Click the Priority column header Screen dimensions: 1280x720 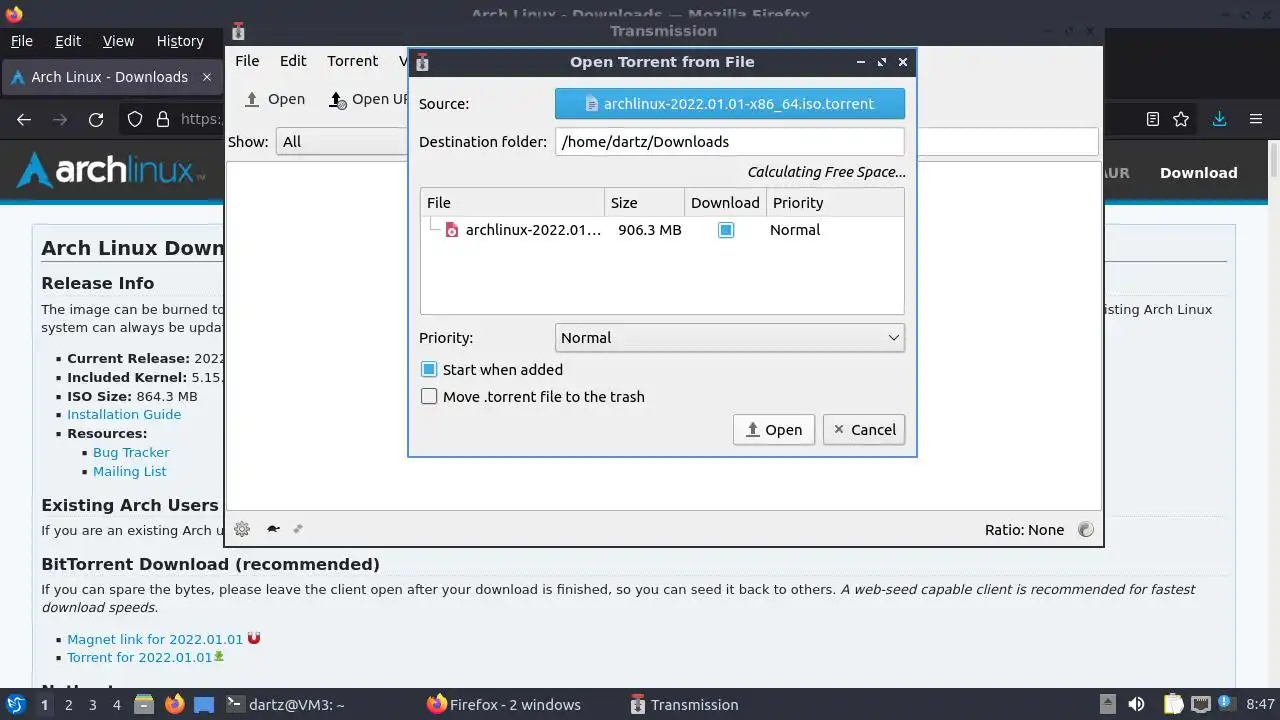(834, 203)
